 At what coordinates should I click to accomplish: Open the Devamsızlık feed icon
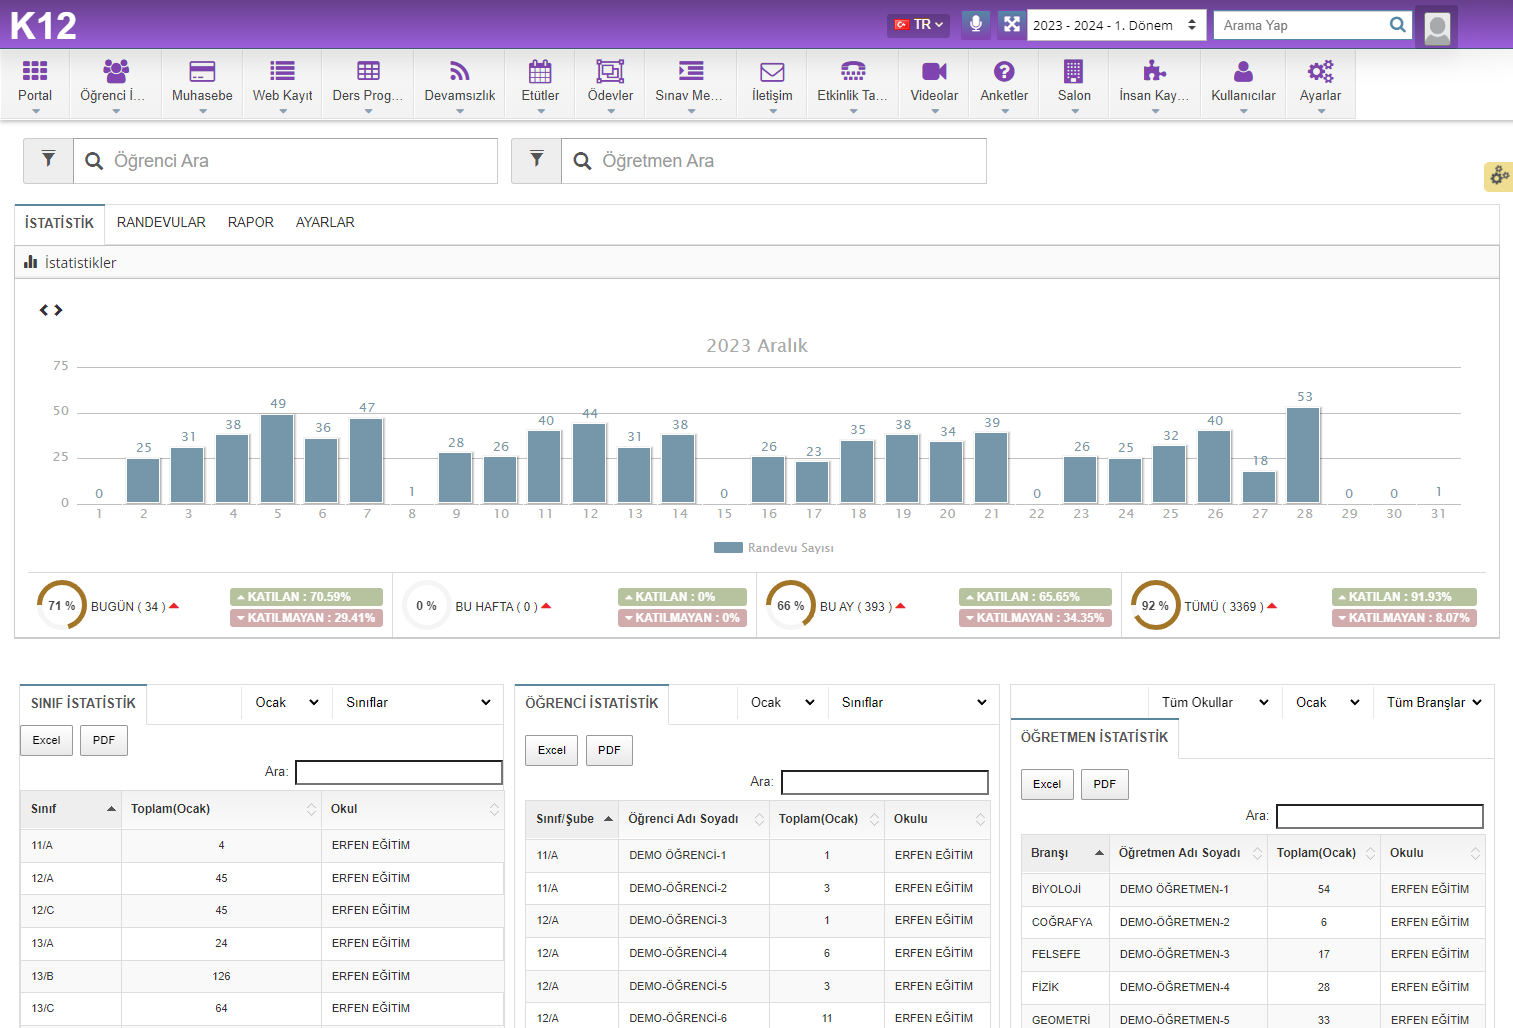click(x=459, y=71)
